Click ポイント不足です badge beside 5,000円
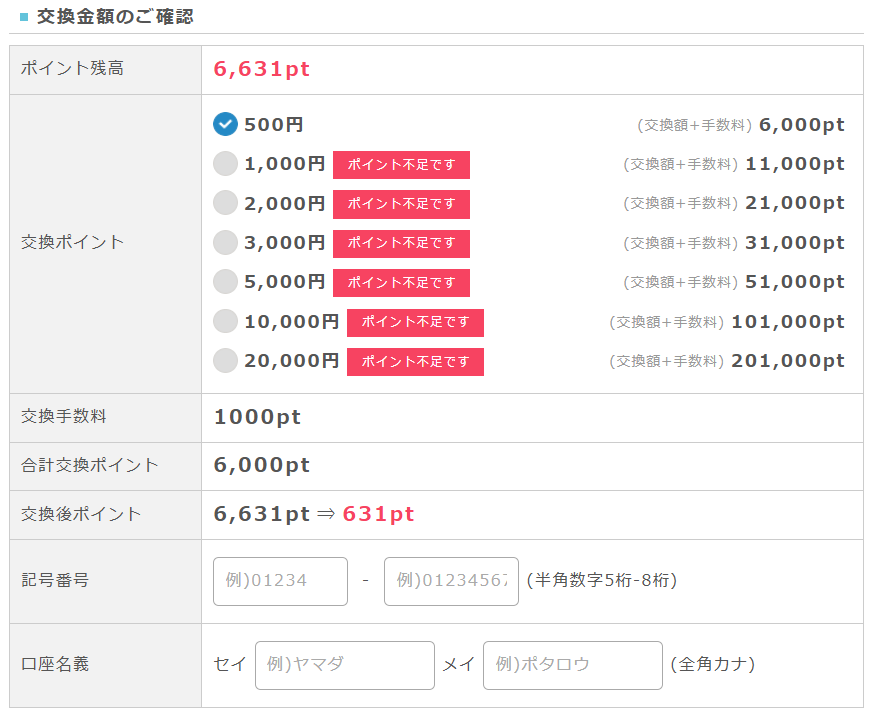The width and height of the screenshot is (874, 718). pyautogui.click(x=401, y=283)
